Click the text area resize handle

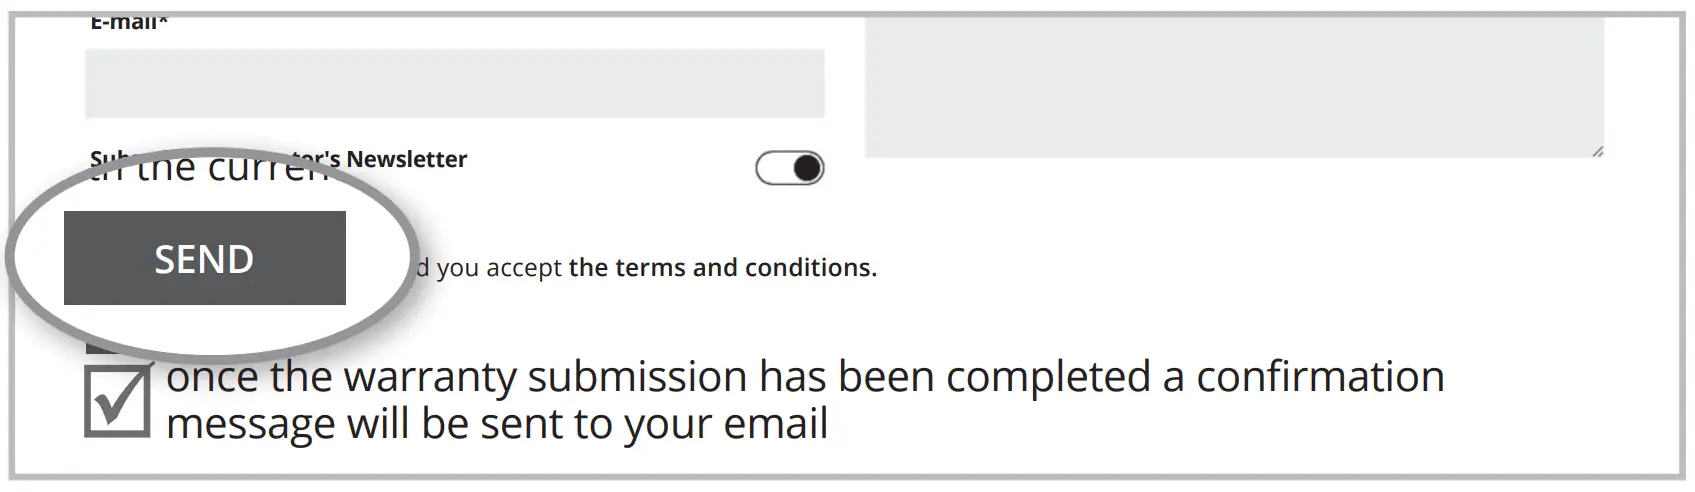(1597, 151)
